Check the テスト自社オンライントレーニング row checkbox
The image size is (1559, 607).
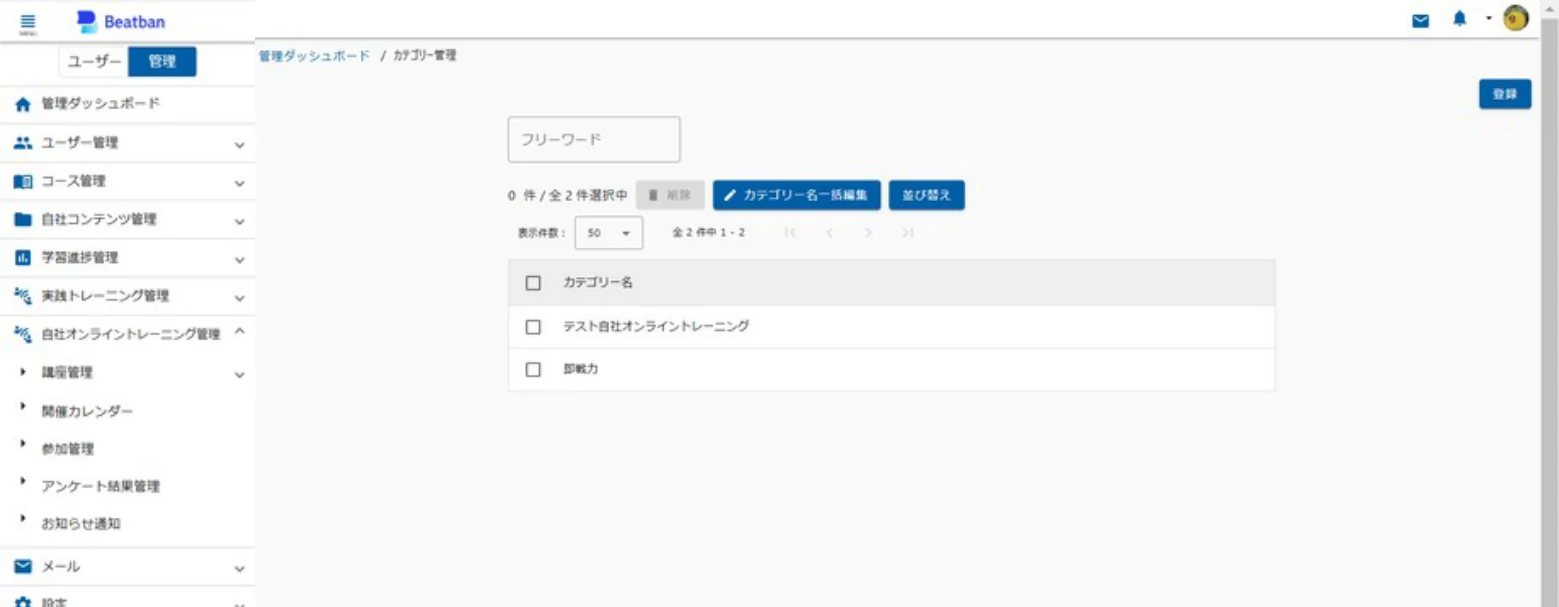533,327
